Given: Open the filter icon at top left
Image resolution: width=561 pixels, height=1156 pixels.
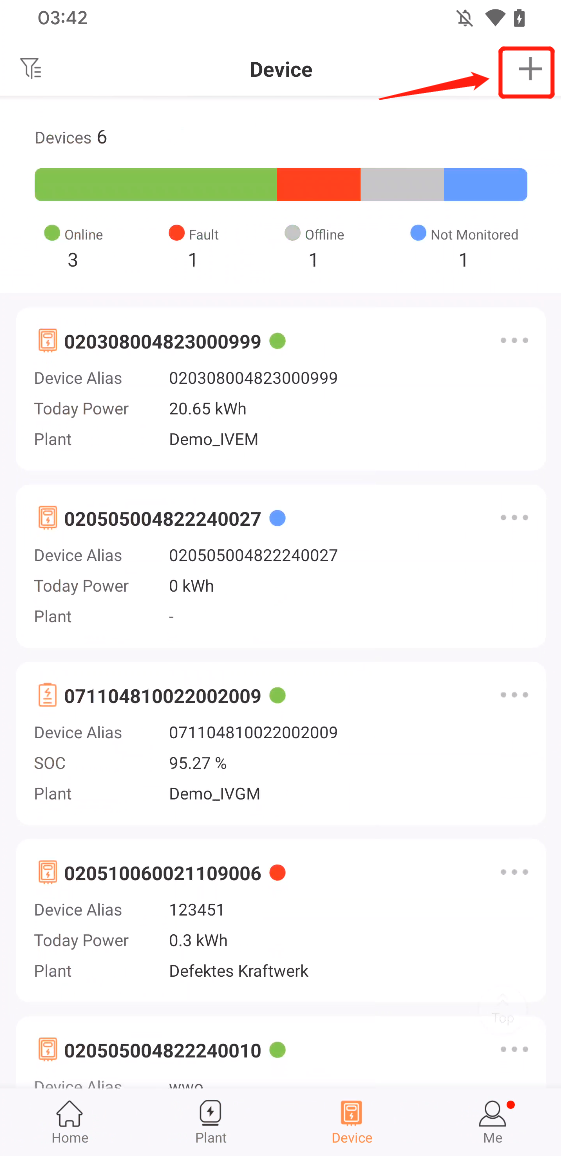Looking at the screenshot, I should (31, 69).
